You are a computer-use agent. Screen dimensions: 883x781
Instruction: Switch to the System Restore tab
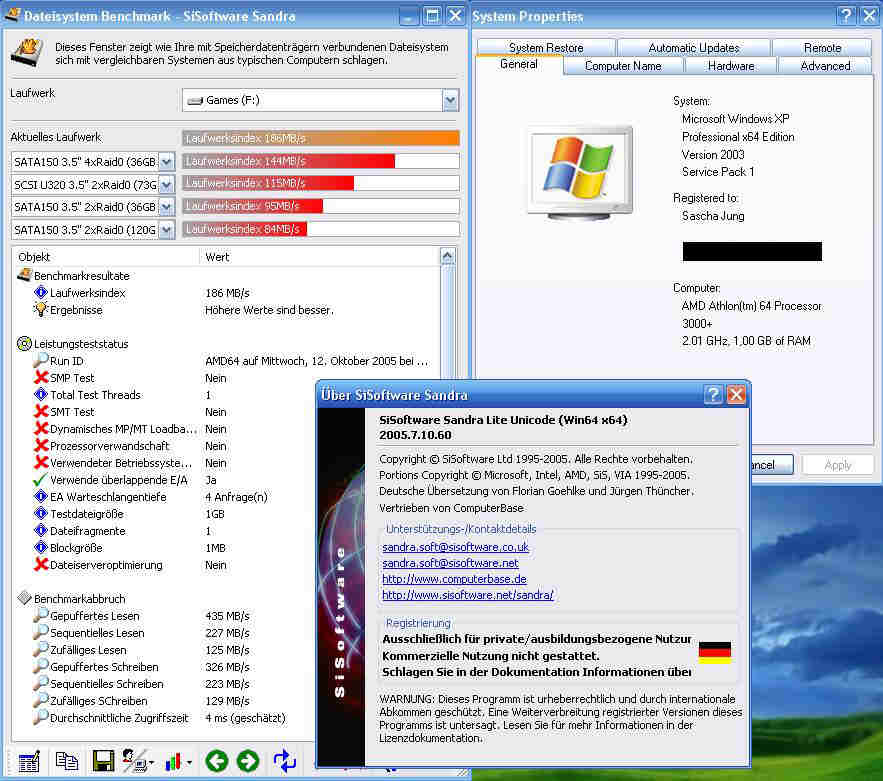[x=546, y=47]
